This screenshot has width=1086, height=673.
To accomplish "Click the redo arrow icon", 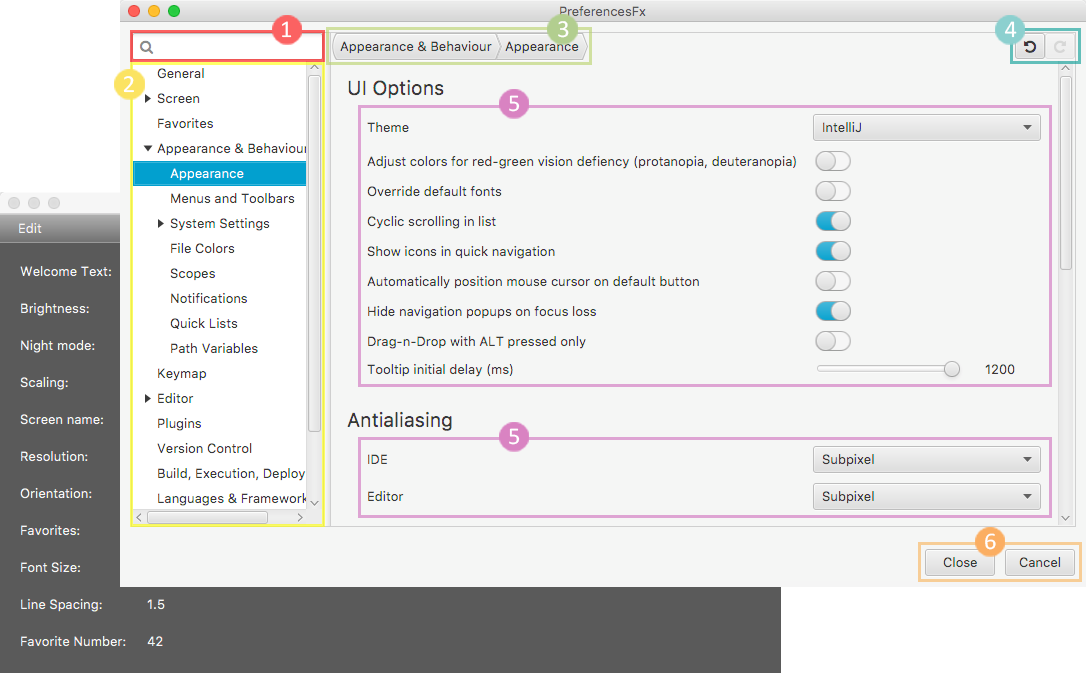I will pos(1059,46).
